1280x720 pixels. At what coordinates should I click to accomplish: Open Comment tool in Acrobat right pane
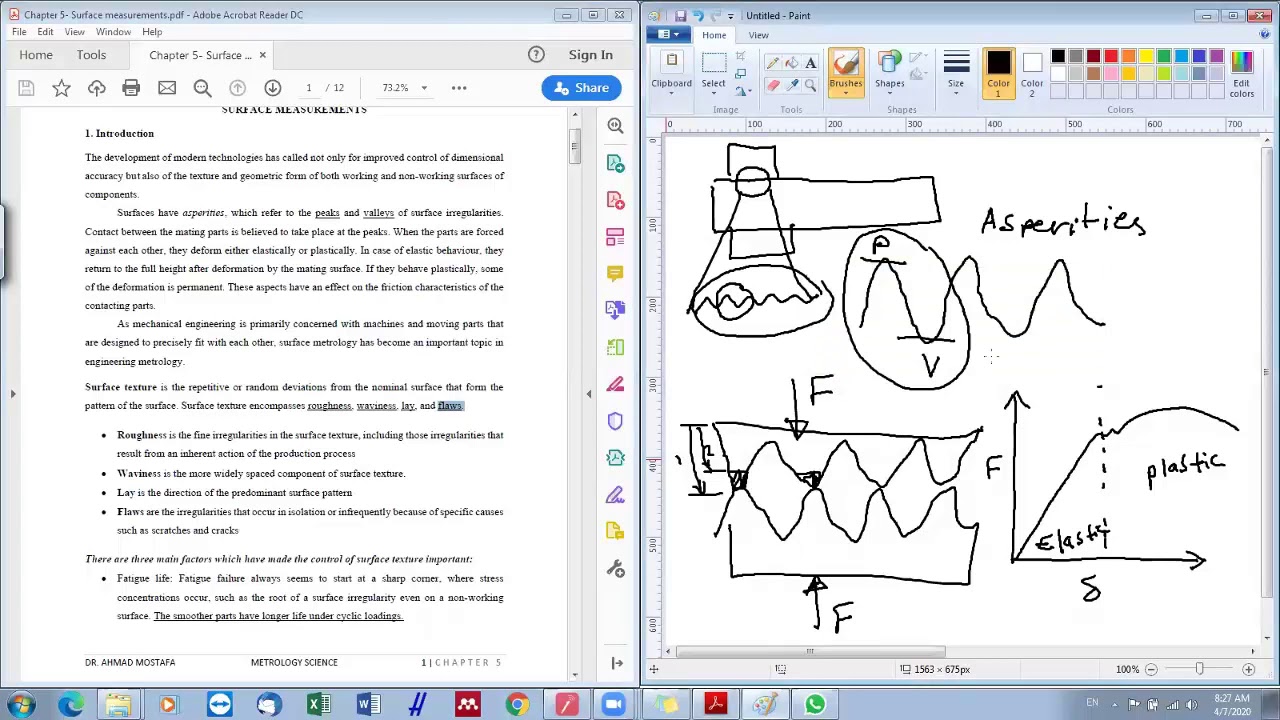pos(615,273)
